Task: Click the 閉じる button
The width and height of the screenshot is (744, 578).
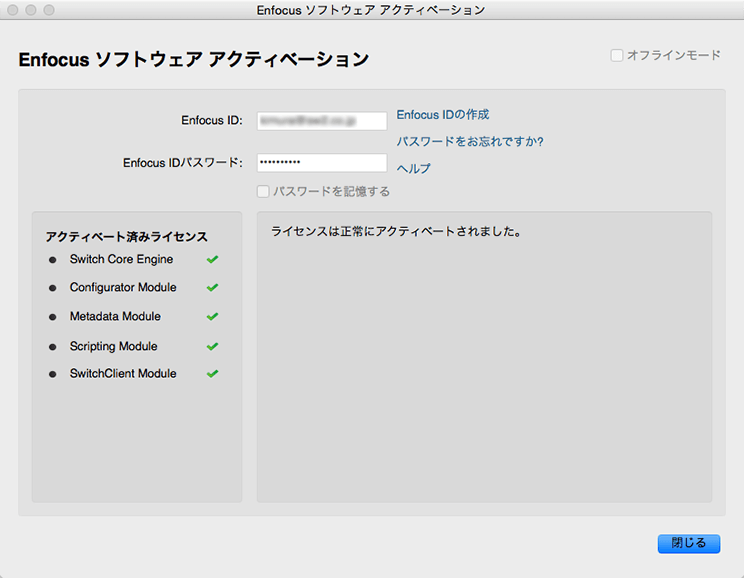Action: pos(688,543)
